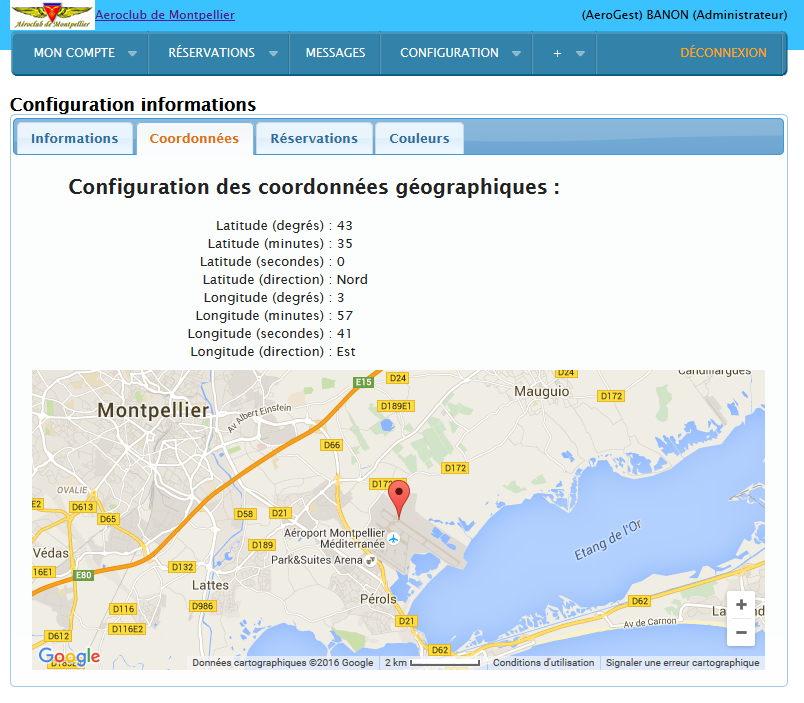Click the Longitude (minutes) value 57
Image resolution: width=804 pixels, height=703 pixels.
[x=345, y=315]
